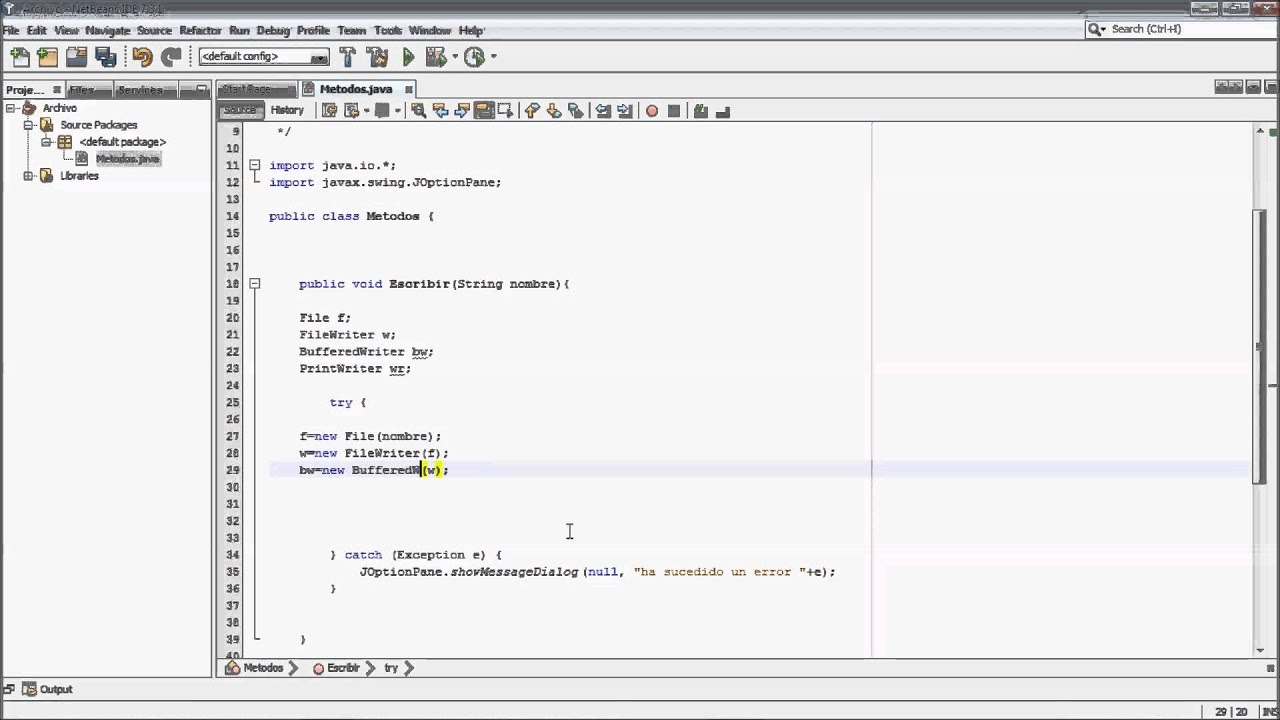This screenshot has height=720, width=1280.
Task: Open the Refactor menu
Action: coord(200,30)
